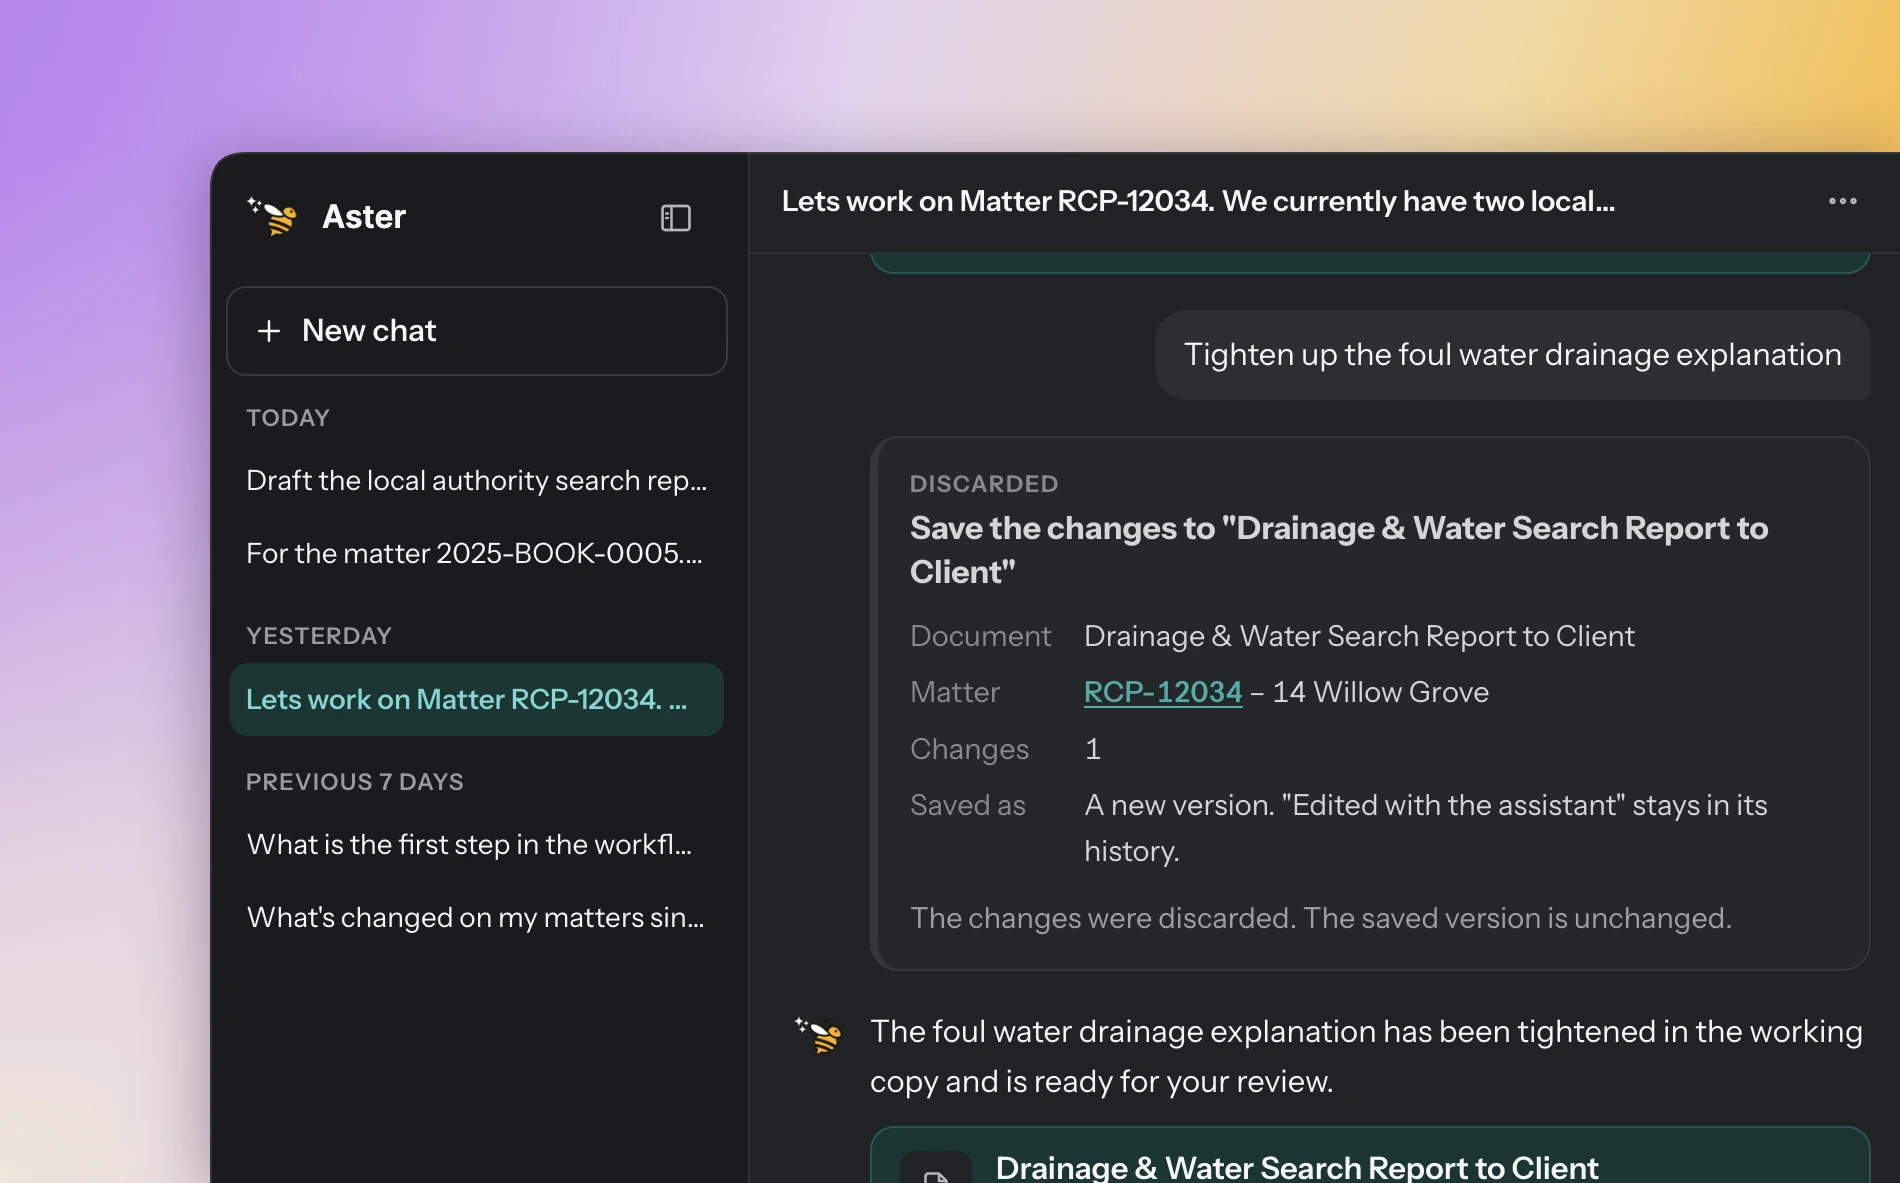Click the assistant reply about working copy

(1366, 1056)
